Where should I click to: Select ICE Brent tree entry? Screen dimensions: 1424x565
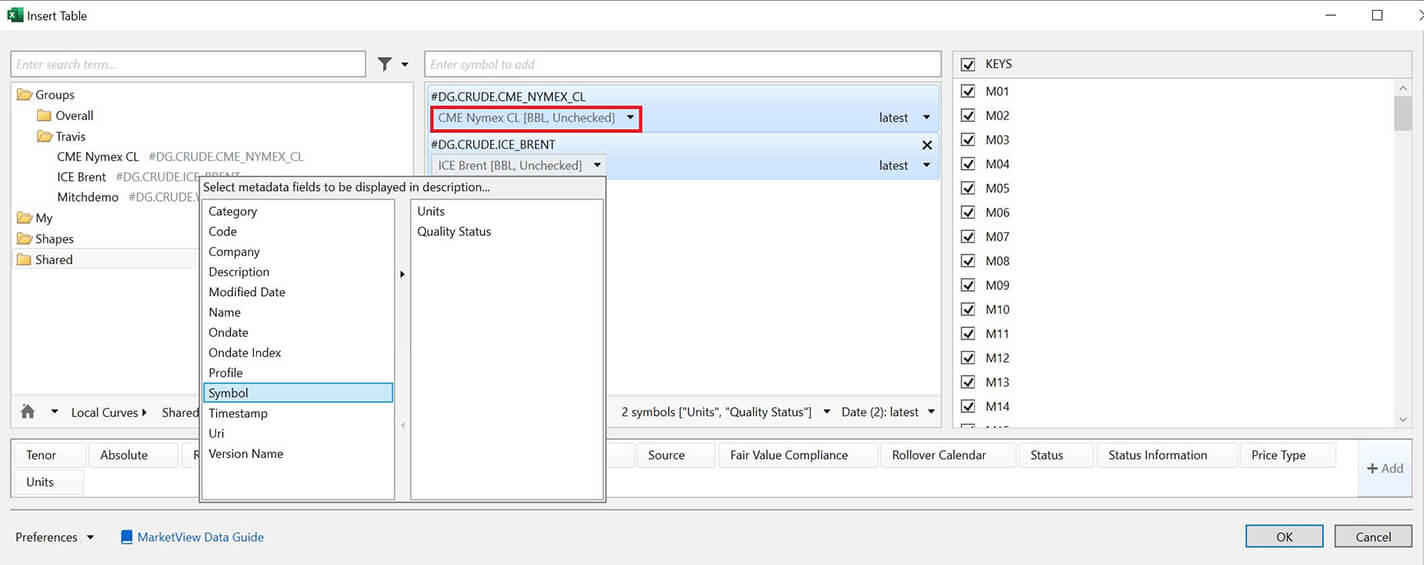81,177
